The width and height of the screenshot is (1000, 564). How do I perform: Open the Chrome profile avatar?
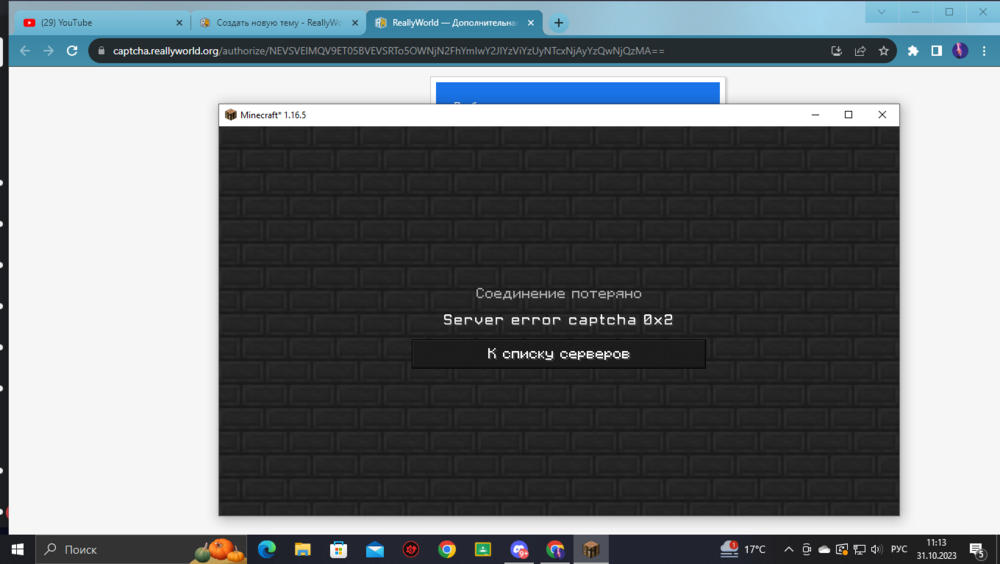pos(960,50)
